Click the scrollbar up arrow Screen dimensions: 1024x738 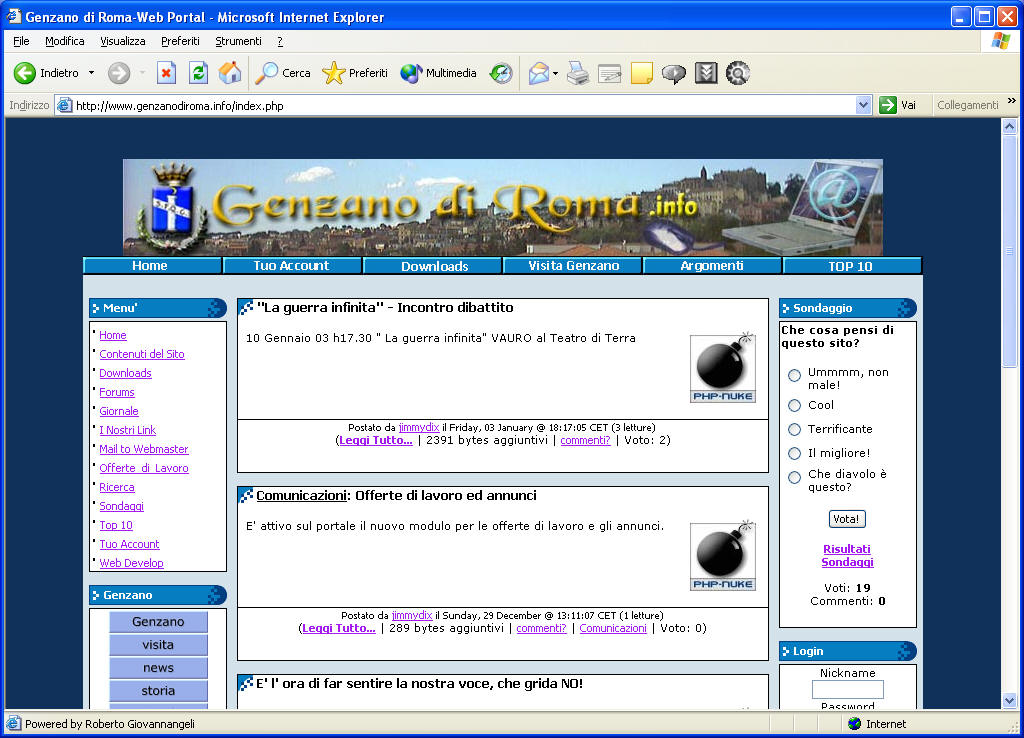1010,127
